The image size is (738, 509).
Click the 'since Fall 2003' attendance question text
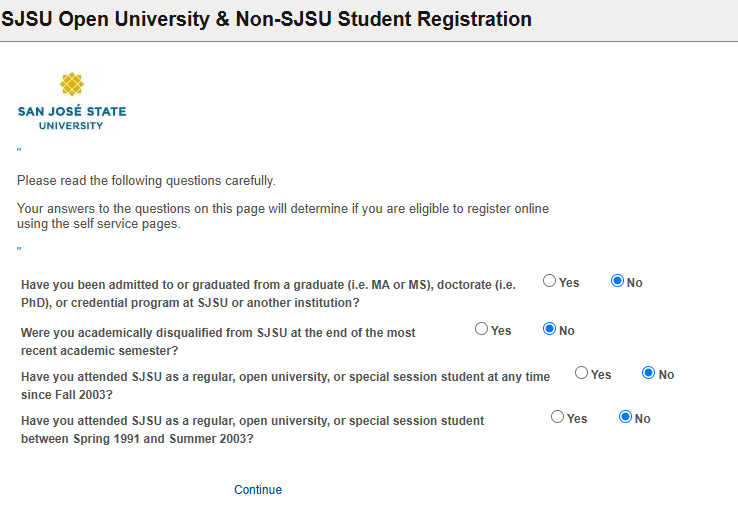tap(285, 386)
